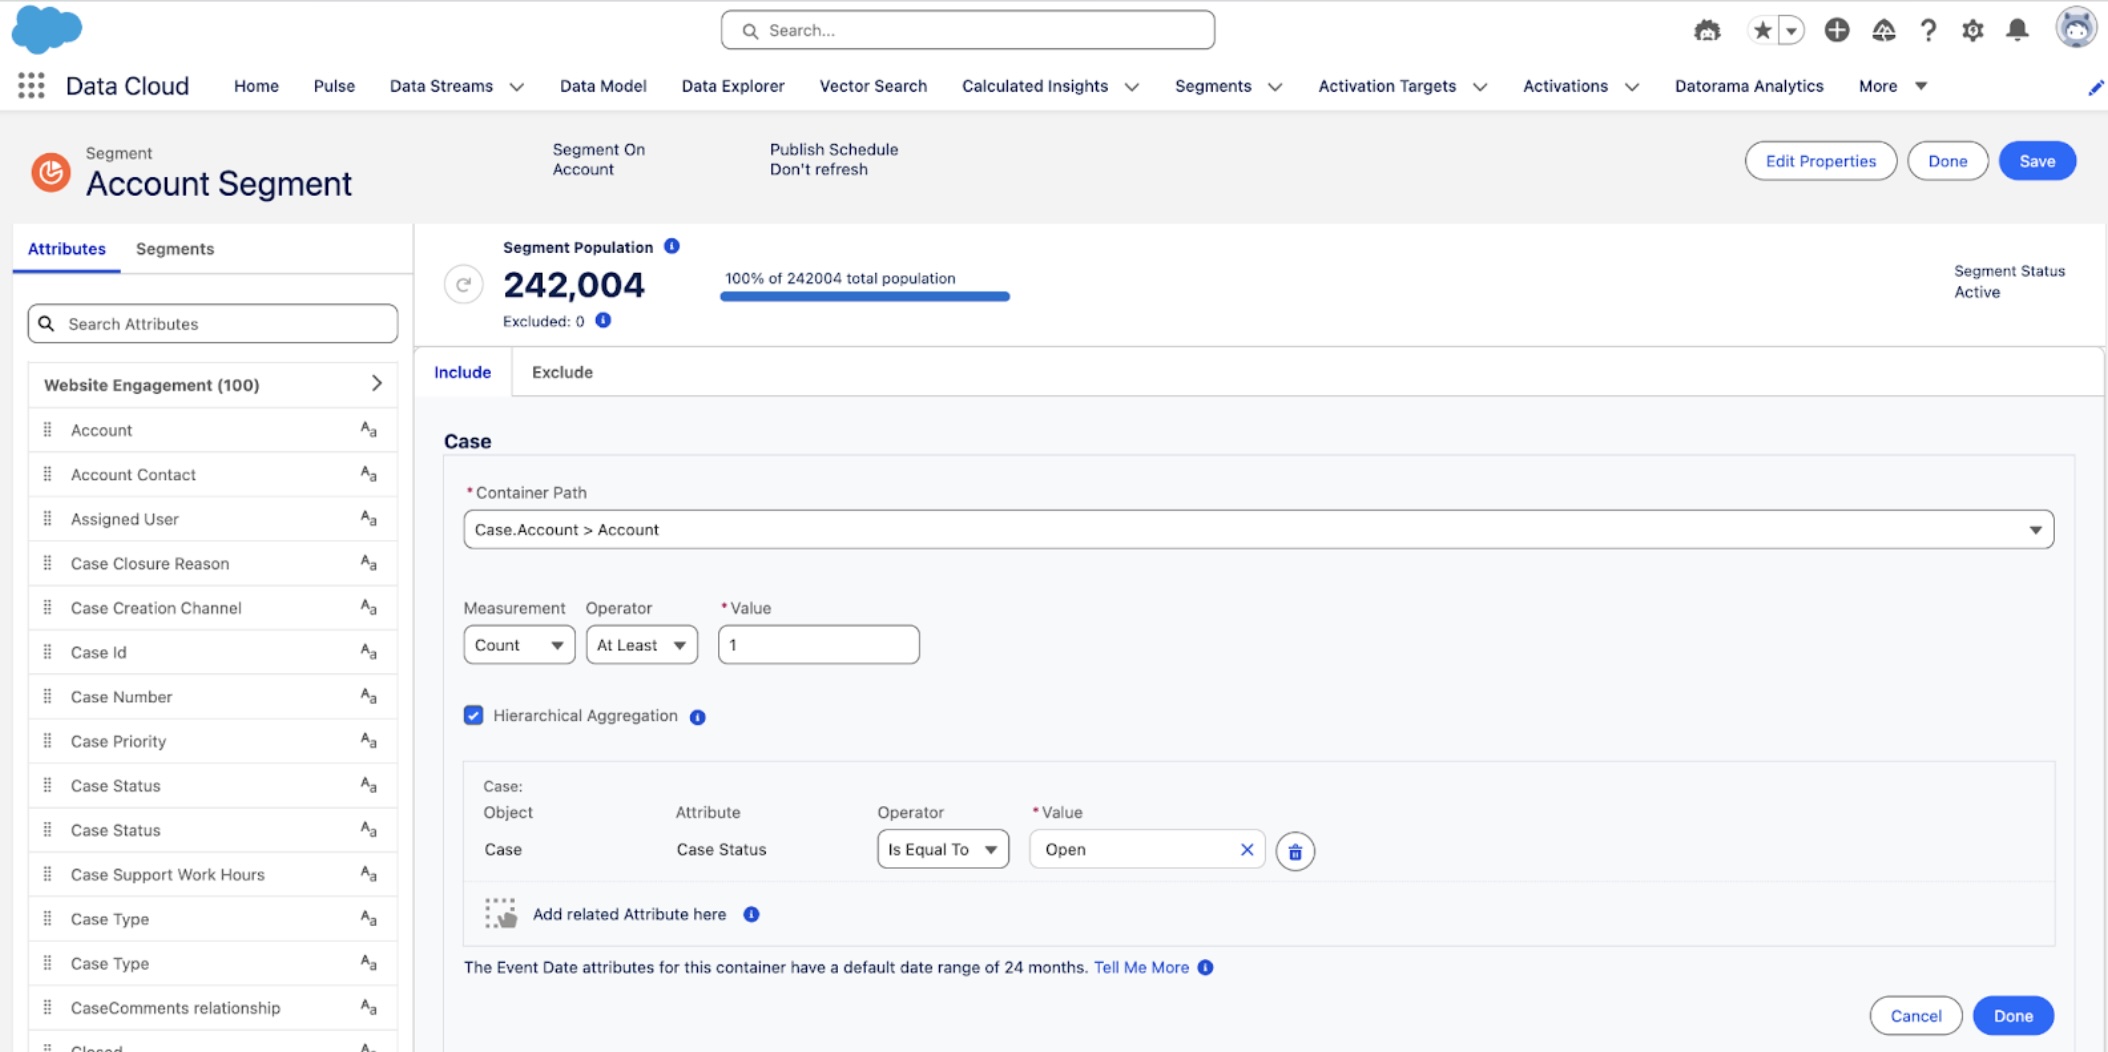Open the Vector Search tab

(x=873, y=86)
